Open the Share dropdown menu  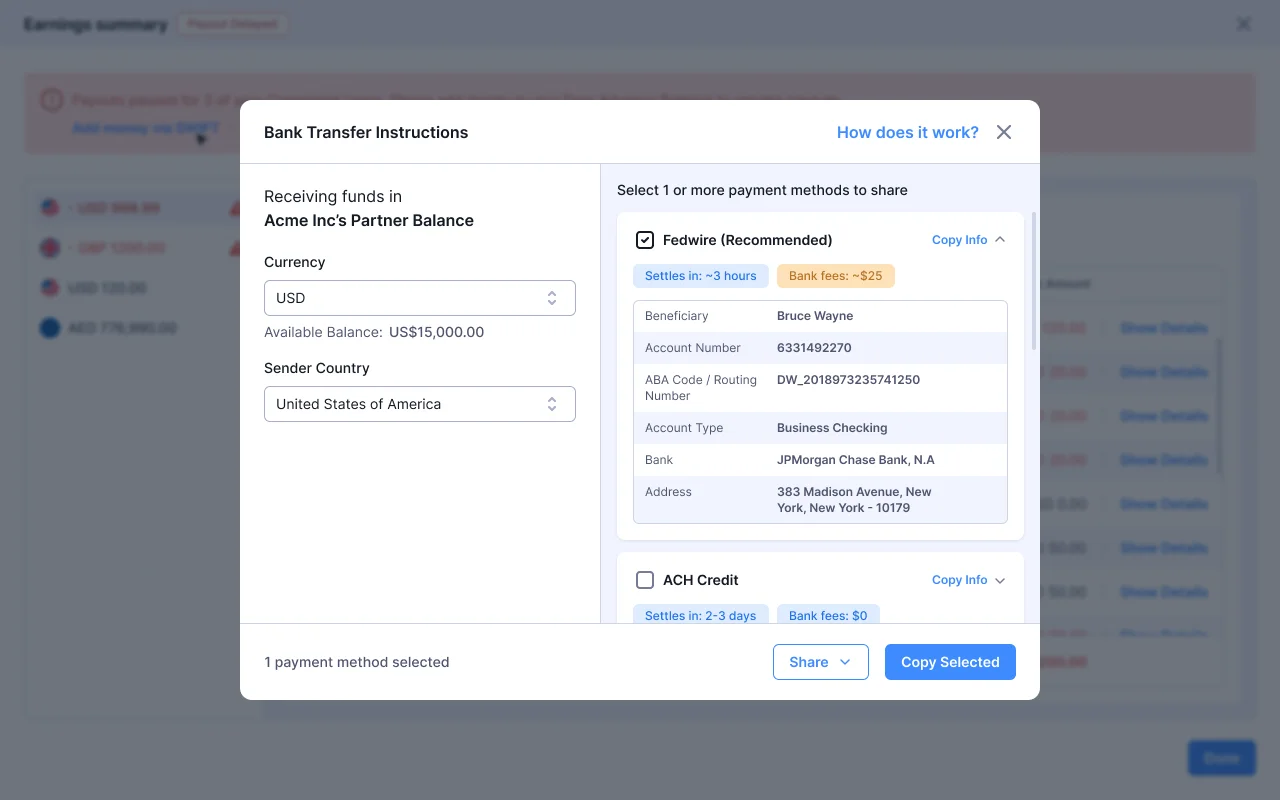click(x=820, y=661)
